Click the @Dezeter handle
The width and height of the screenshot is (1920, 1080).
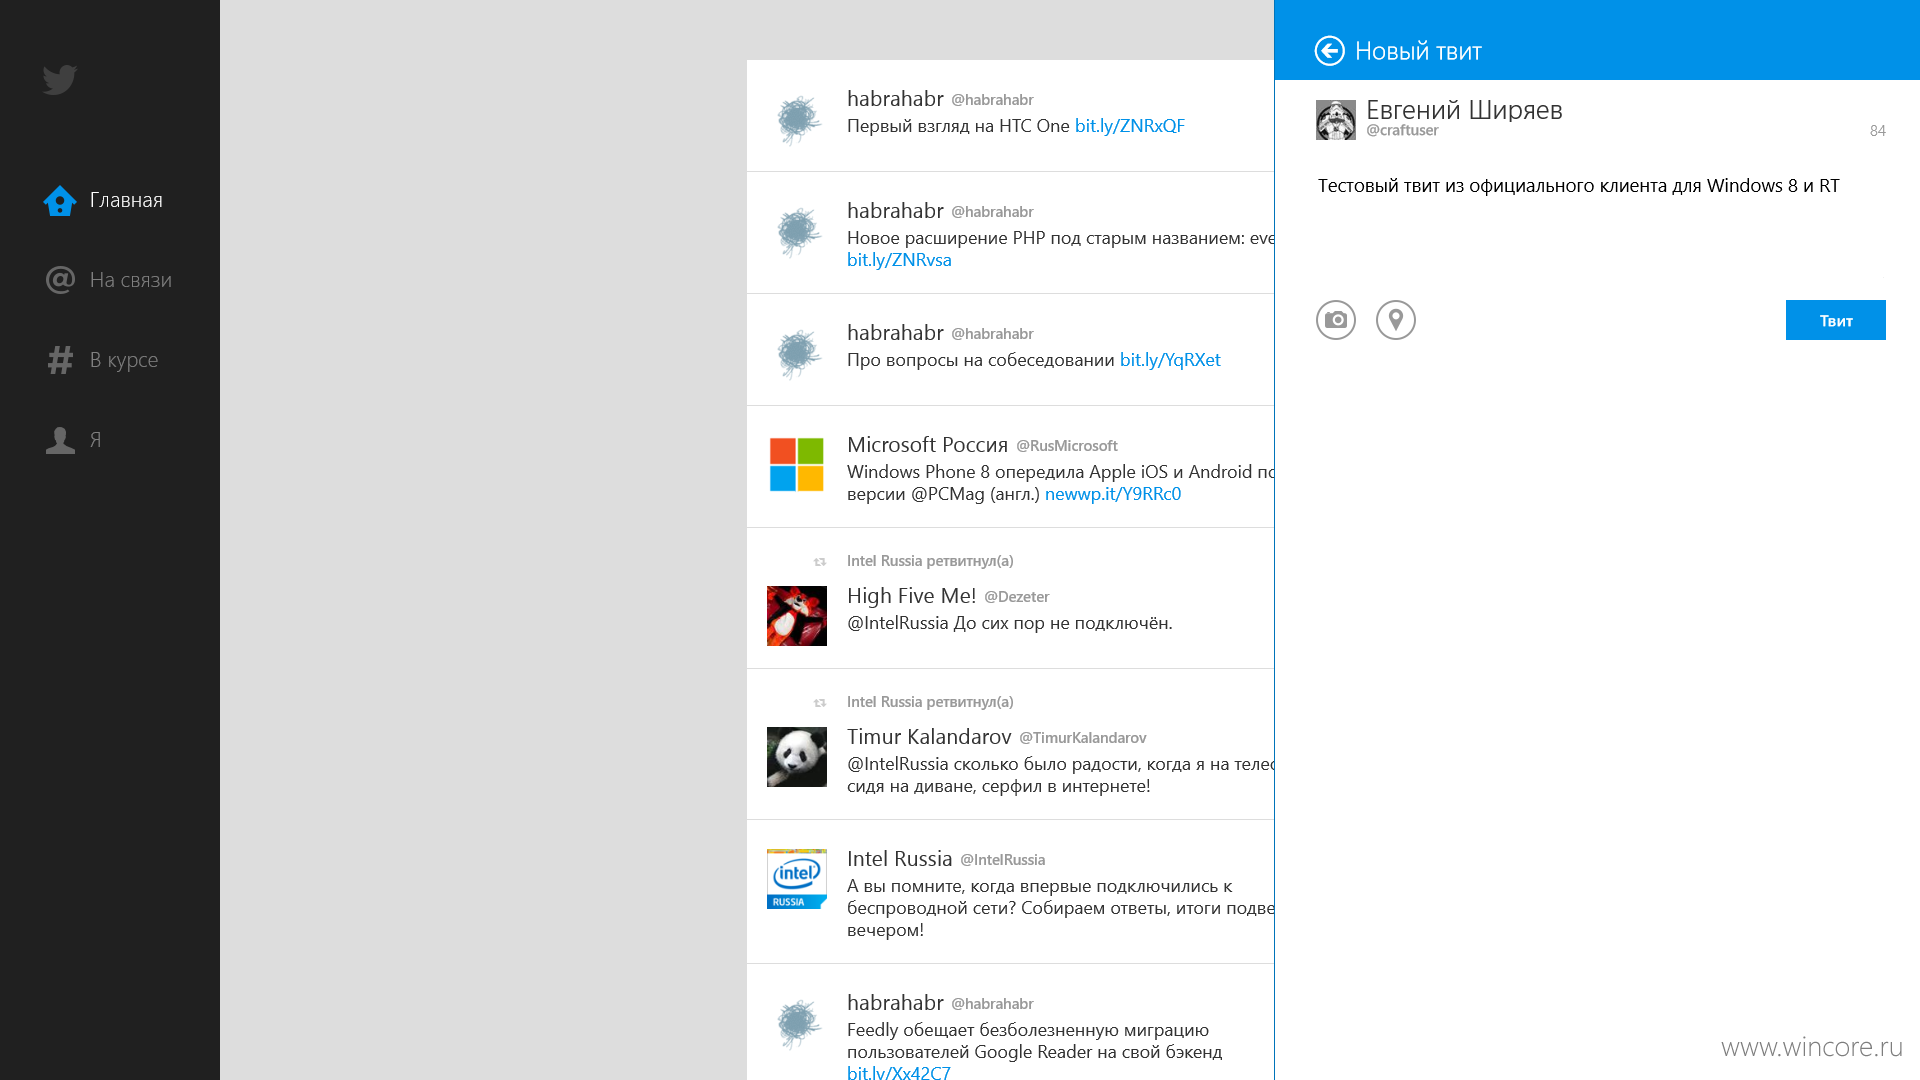(x=1016, y=597)
